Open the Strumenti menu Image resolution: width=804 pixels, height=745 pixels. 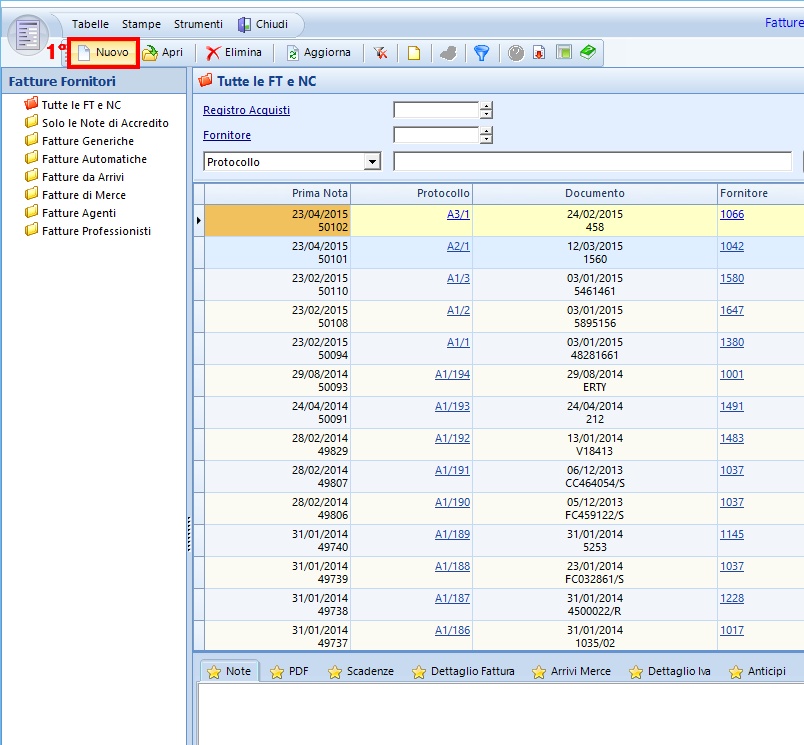(x=198, y=24)
